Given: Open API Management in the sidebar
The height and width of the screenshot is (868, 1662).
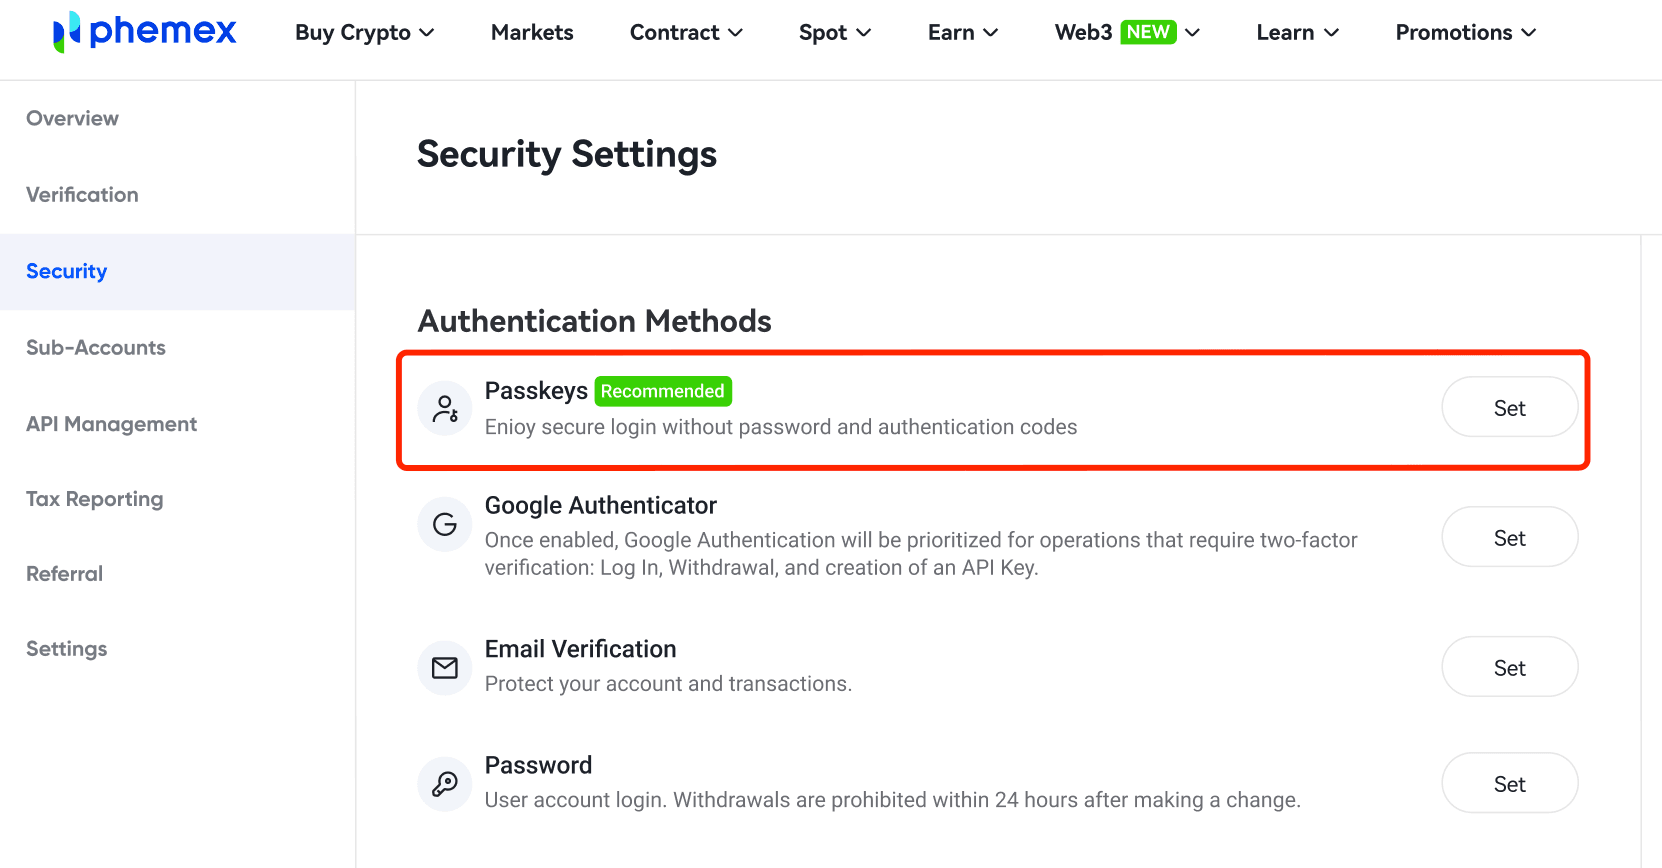Looking at the screenshot, I should point(111,424).
